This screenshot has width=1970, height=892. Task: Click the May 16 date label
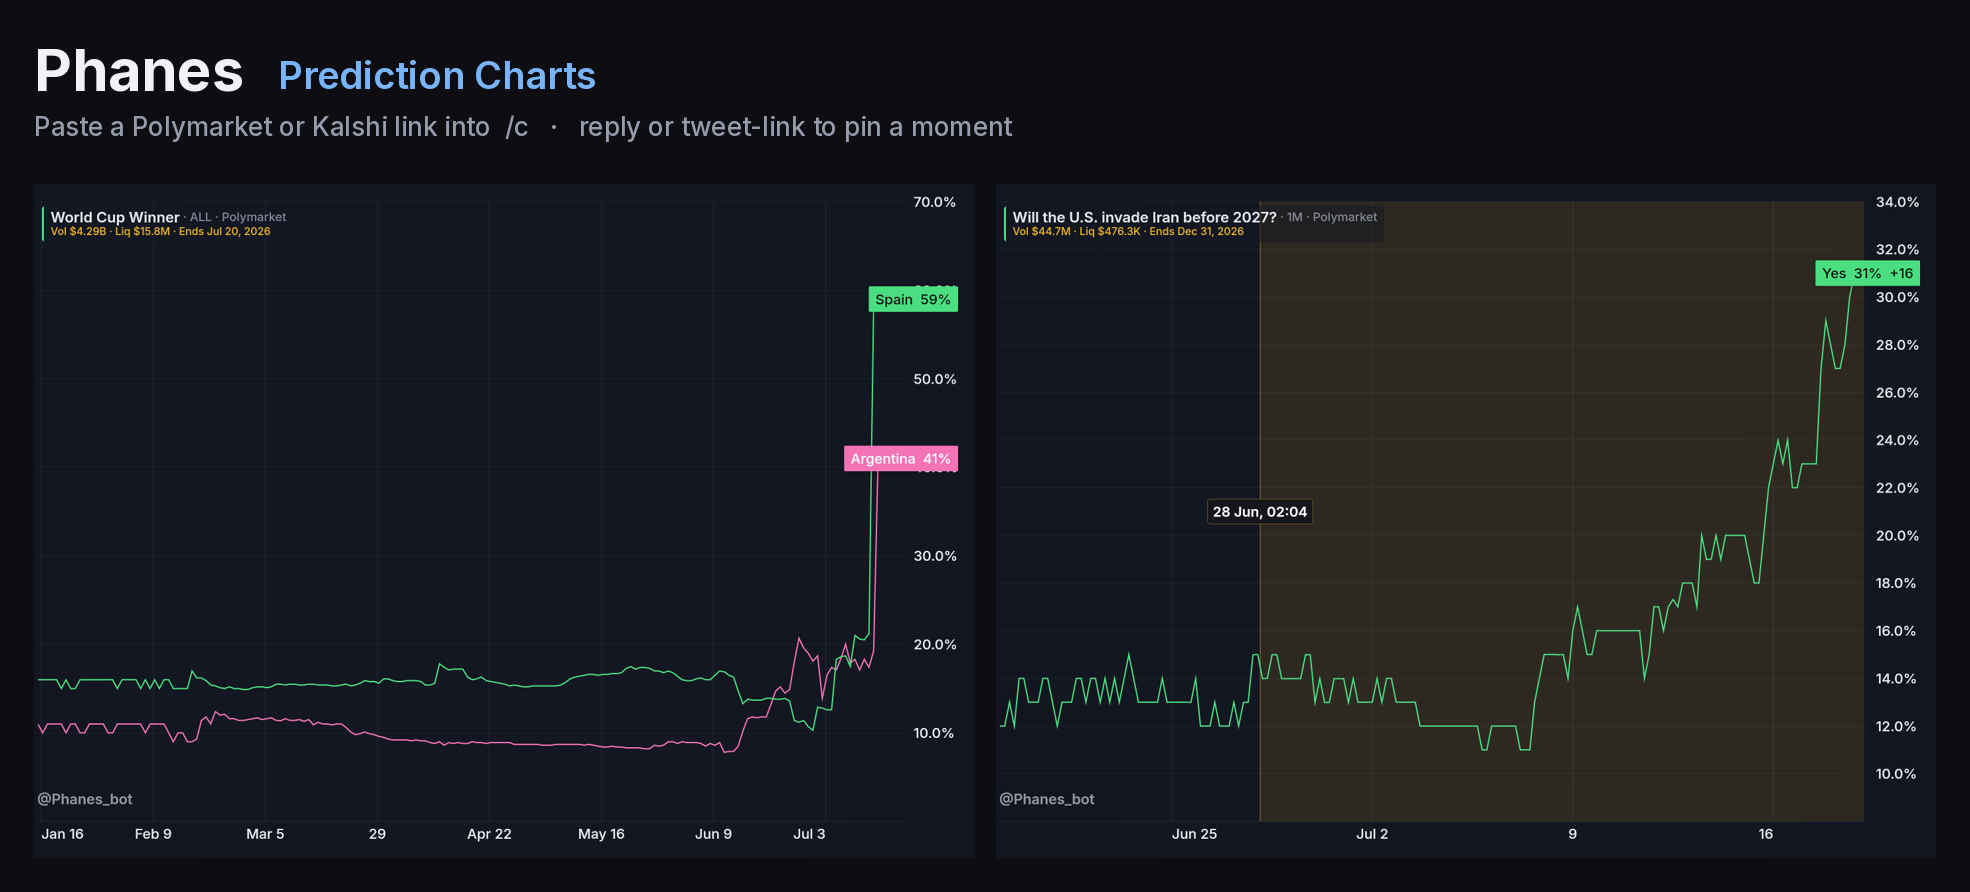(601, 834)
